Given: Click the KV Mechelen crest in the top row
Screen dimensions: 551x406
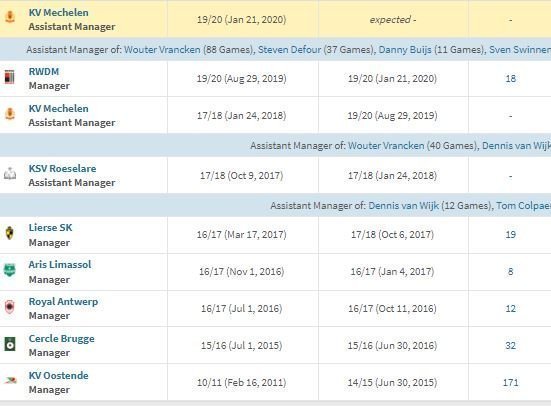Looking at the screenshot, I should 10,17.
